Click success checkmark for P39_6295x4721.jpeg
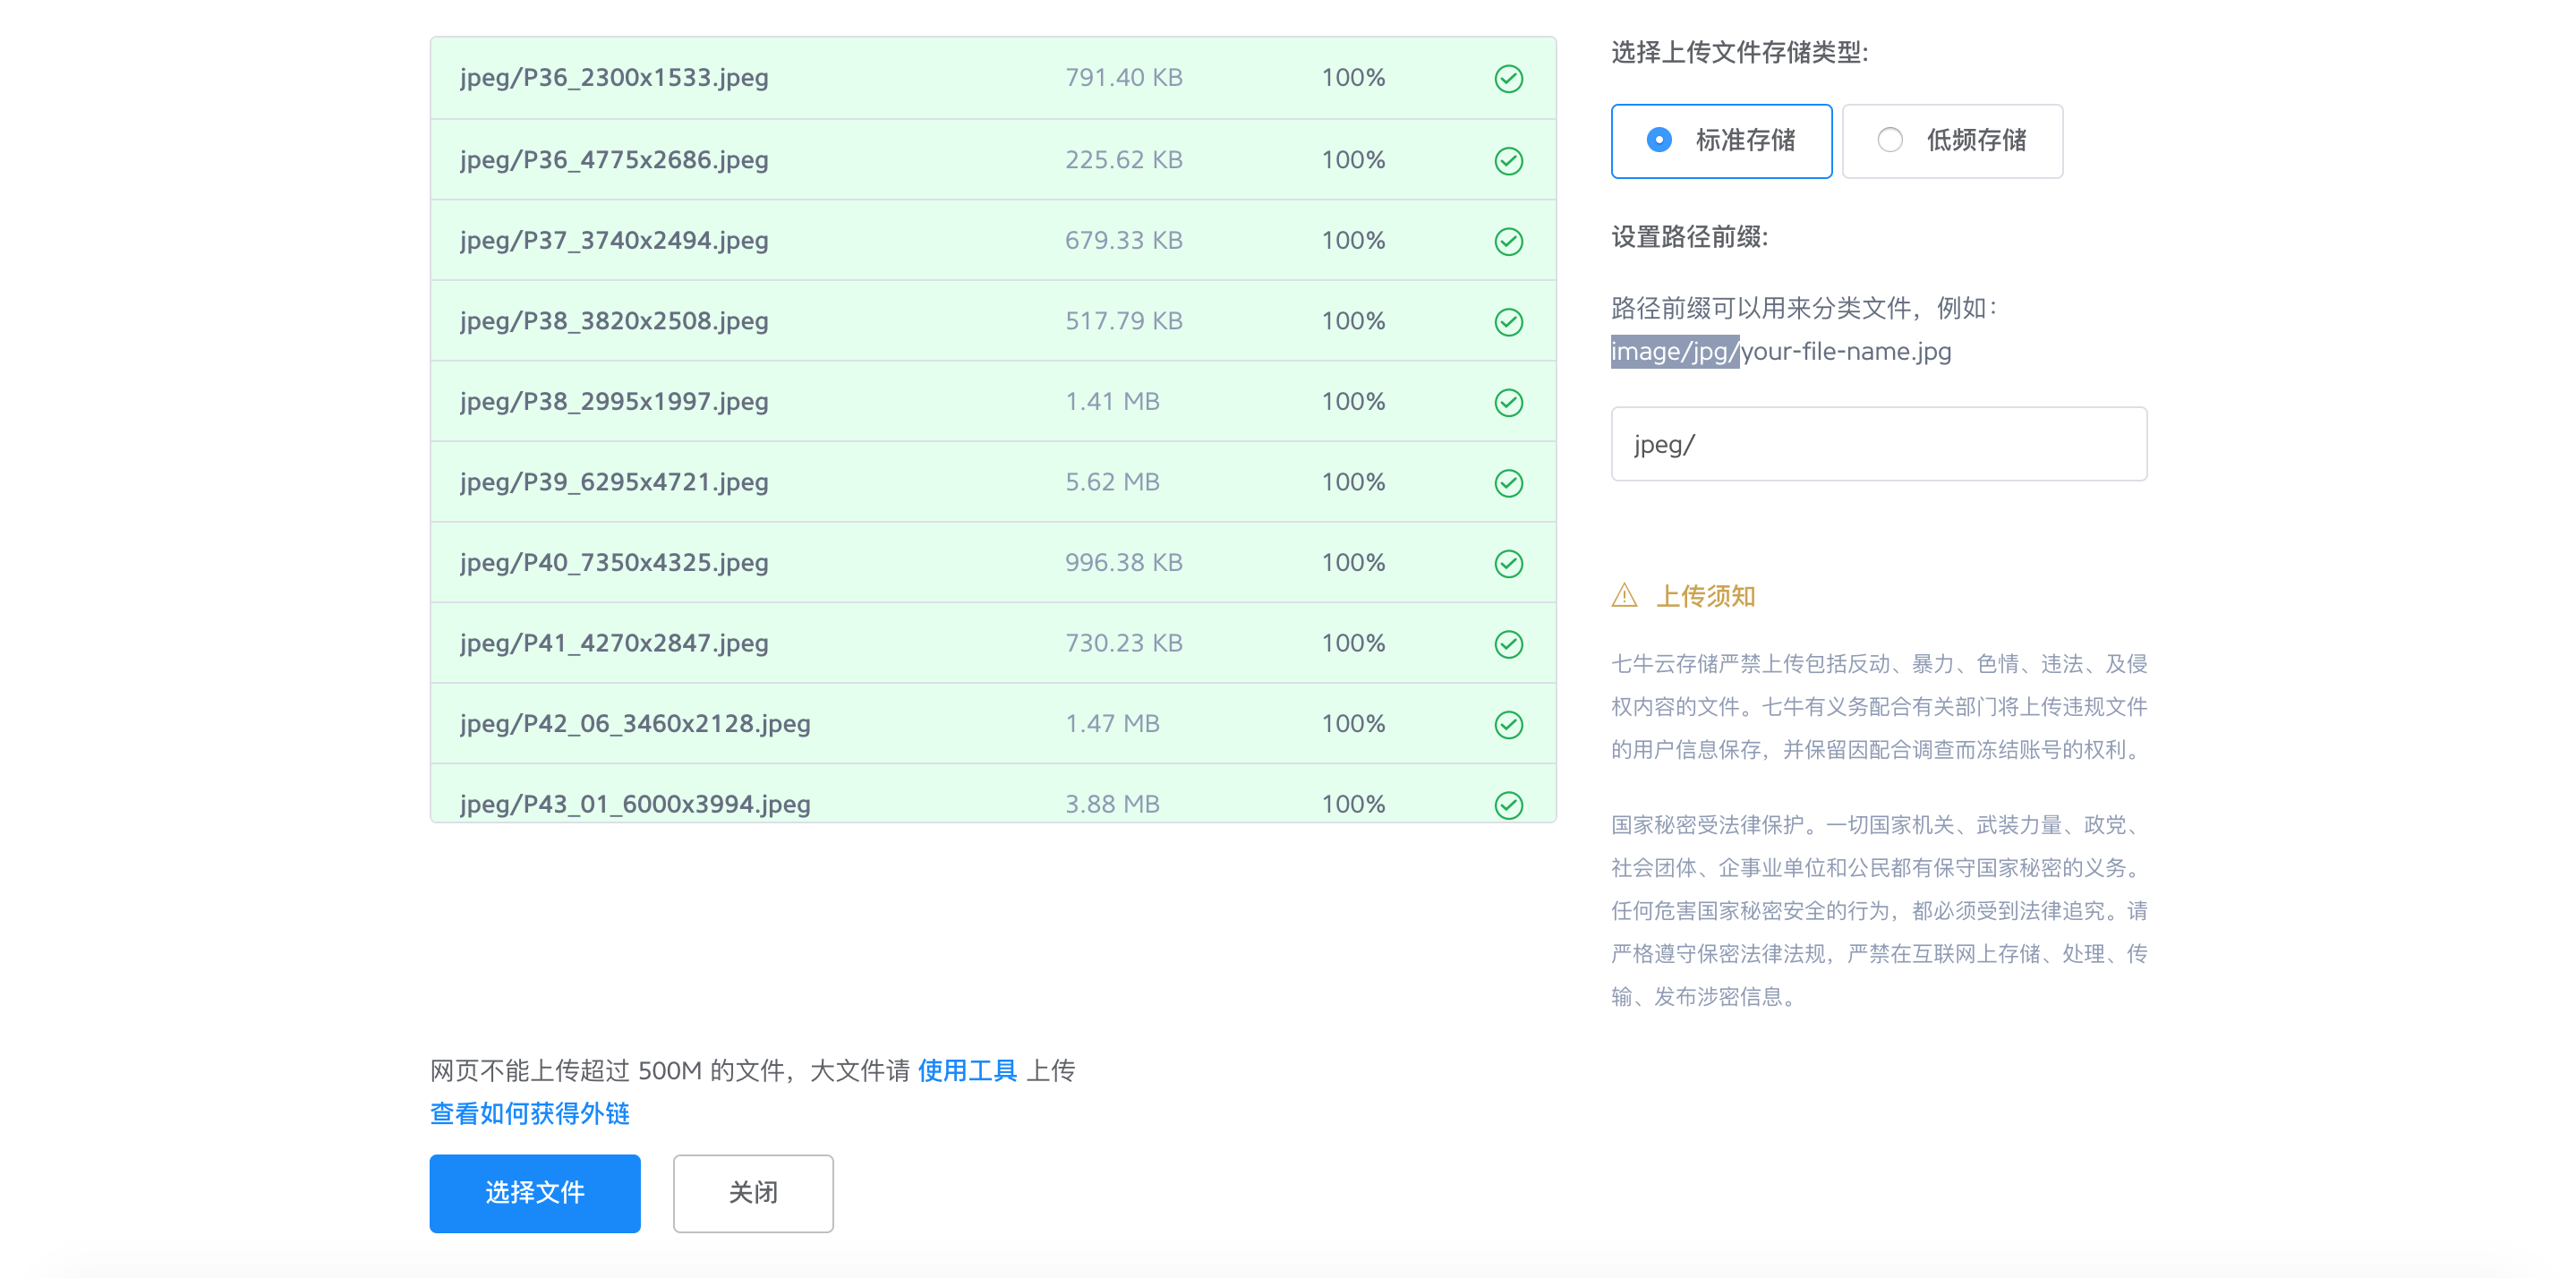This screenshot has width=2576, height=1278. pyautogui.click(x=1508, y=483)
